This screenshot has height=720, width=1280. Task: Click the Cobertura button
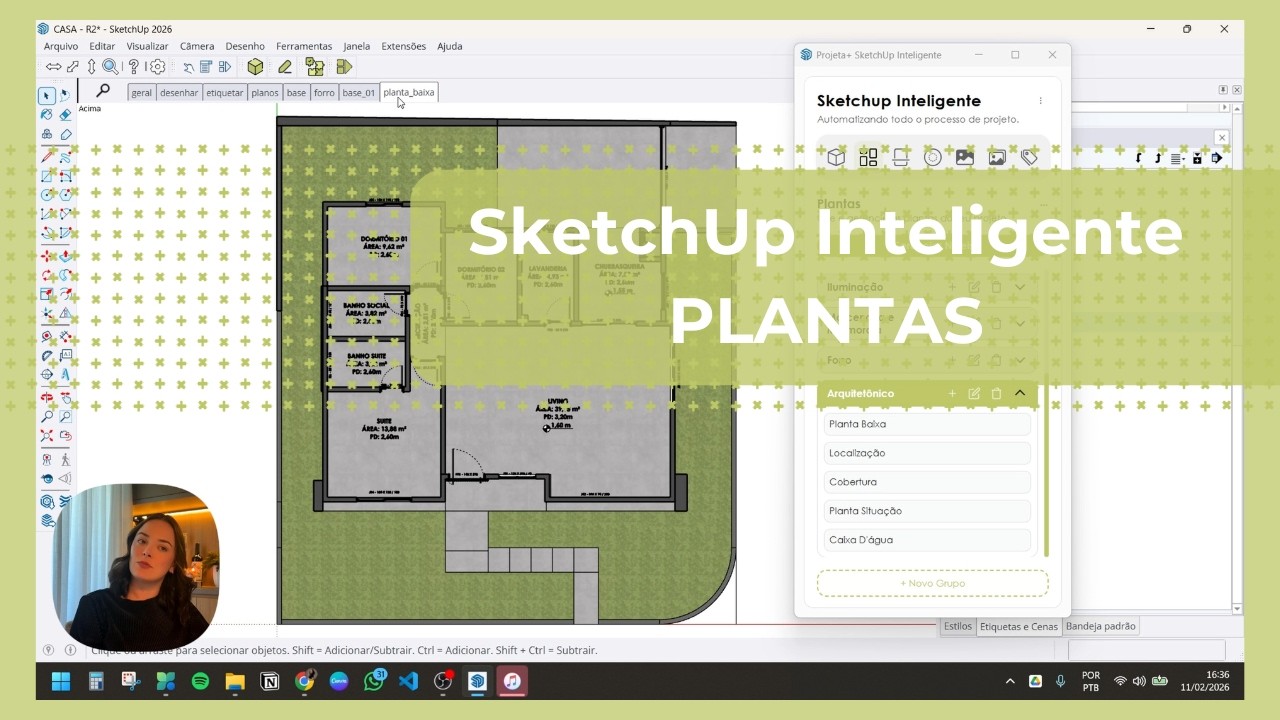click(927, 482)
